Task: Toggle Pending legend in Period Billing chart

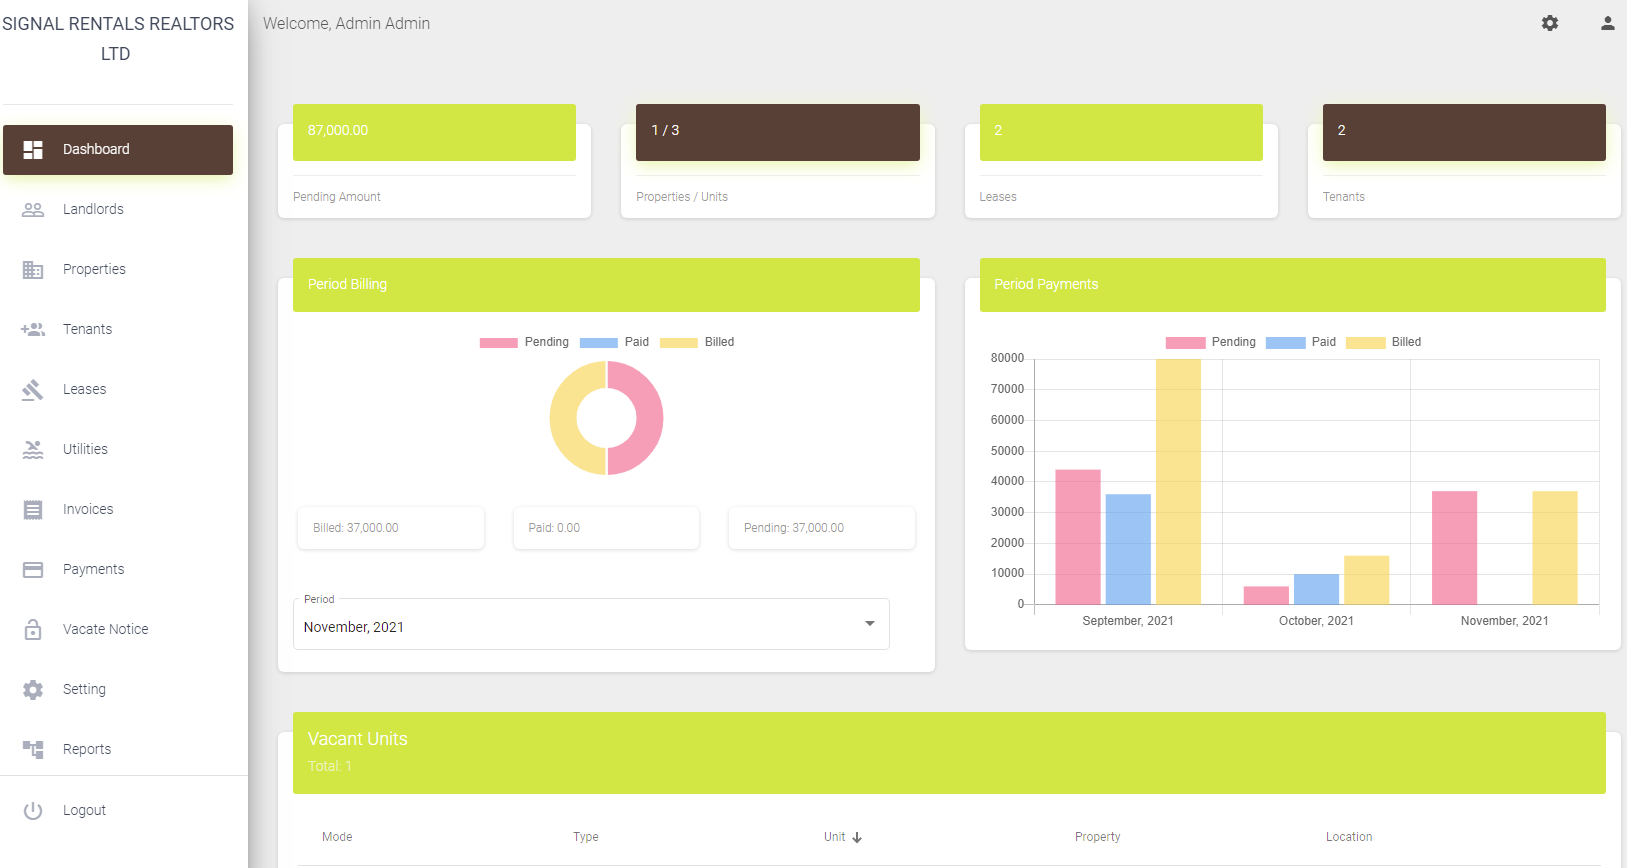Action: click(524, 342)
